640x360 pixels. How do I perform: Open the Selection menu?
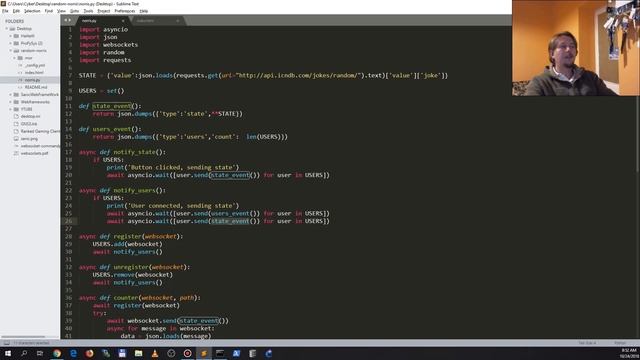pyautogui.click(x=32, y=11)
